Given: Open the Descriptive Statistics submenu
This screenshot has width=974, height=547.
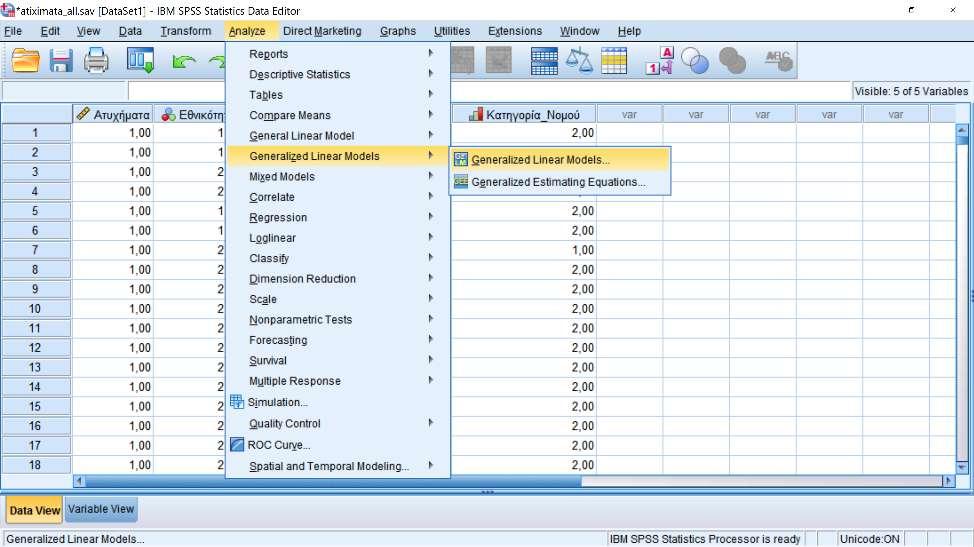Looking at the screenshot, I should tap(339, 75).
